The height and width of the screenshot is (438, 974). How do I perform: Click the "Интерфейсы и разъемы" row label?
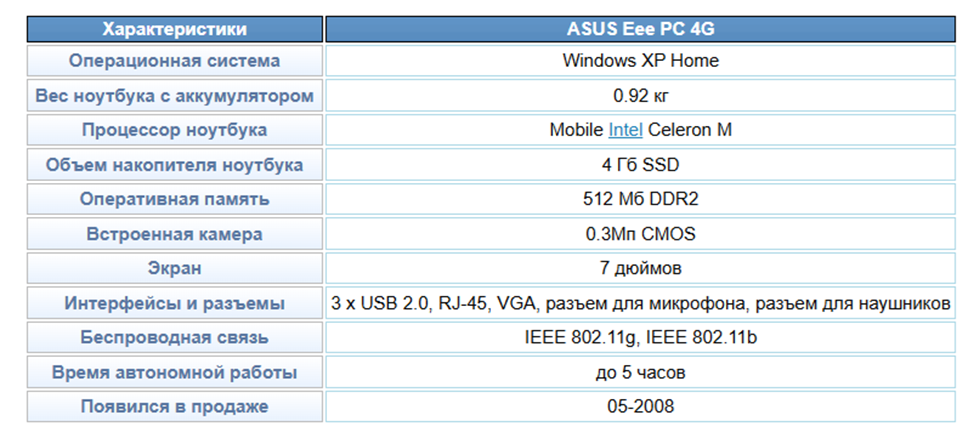point(175,303)
